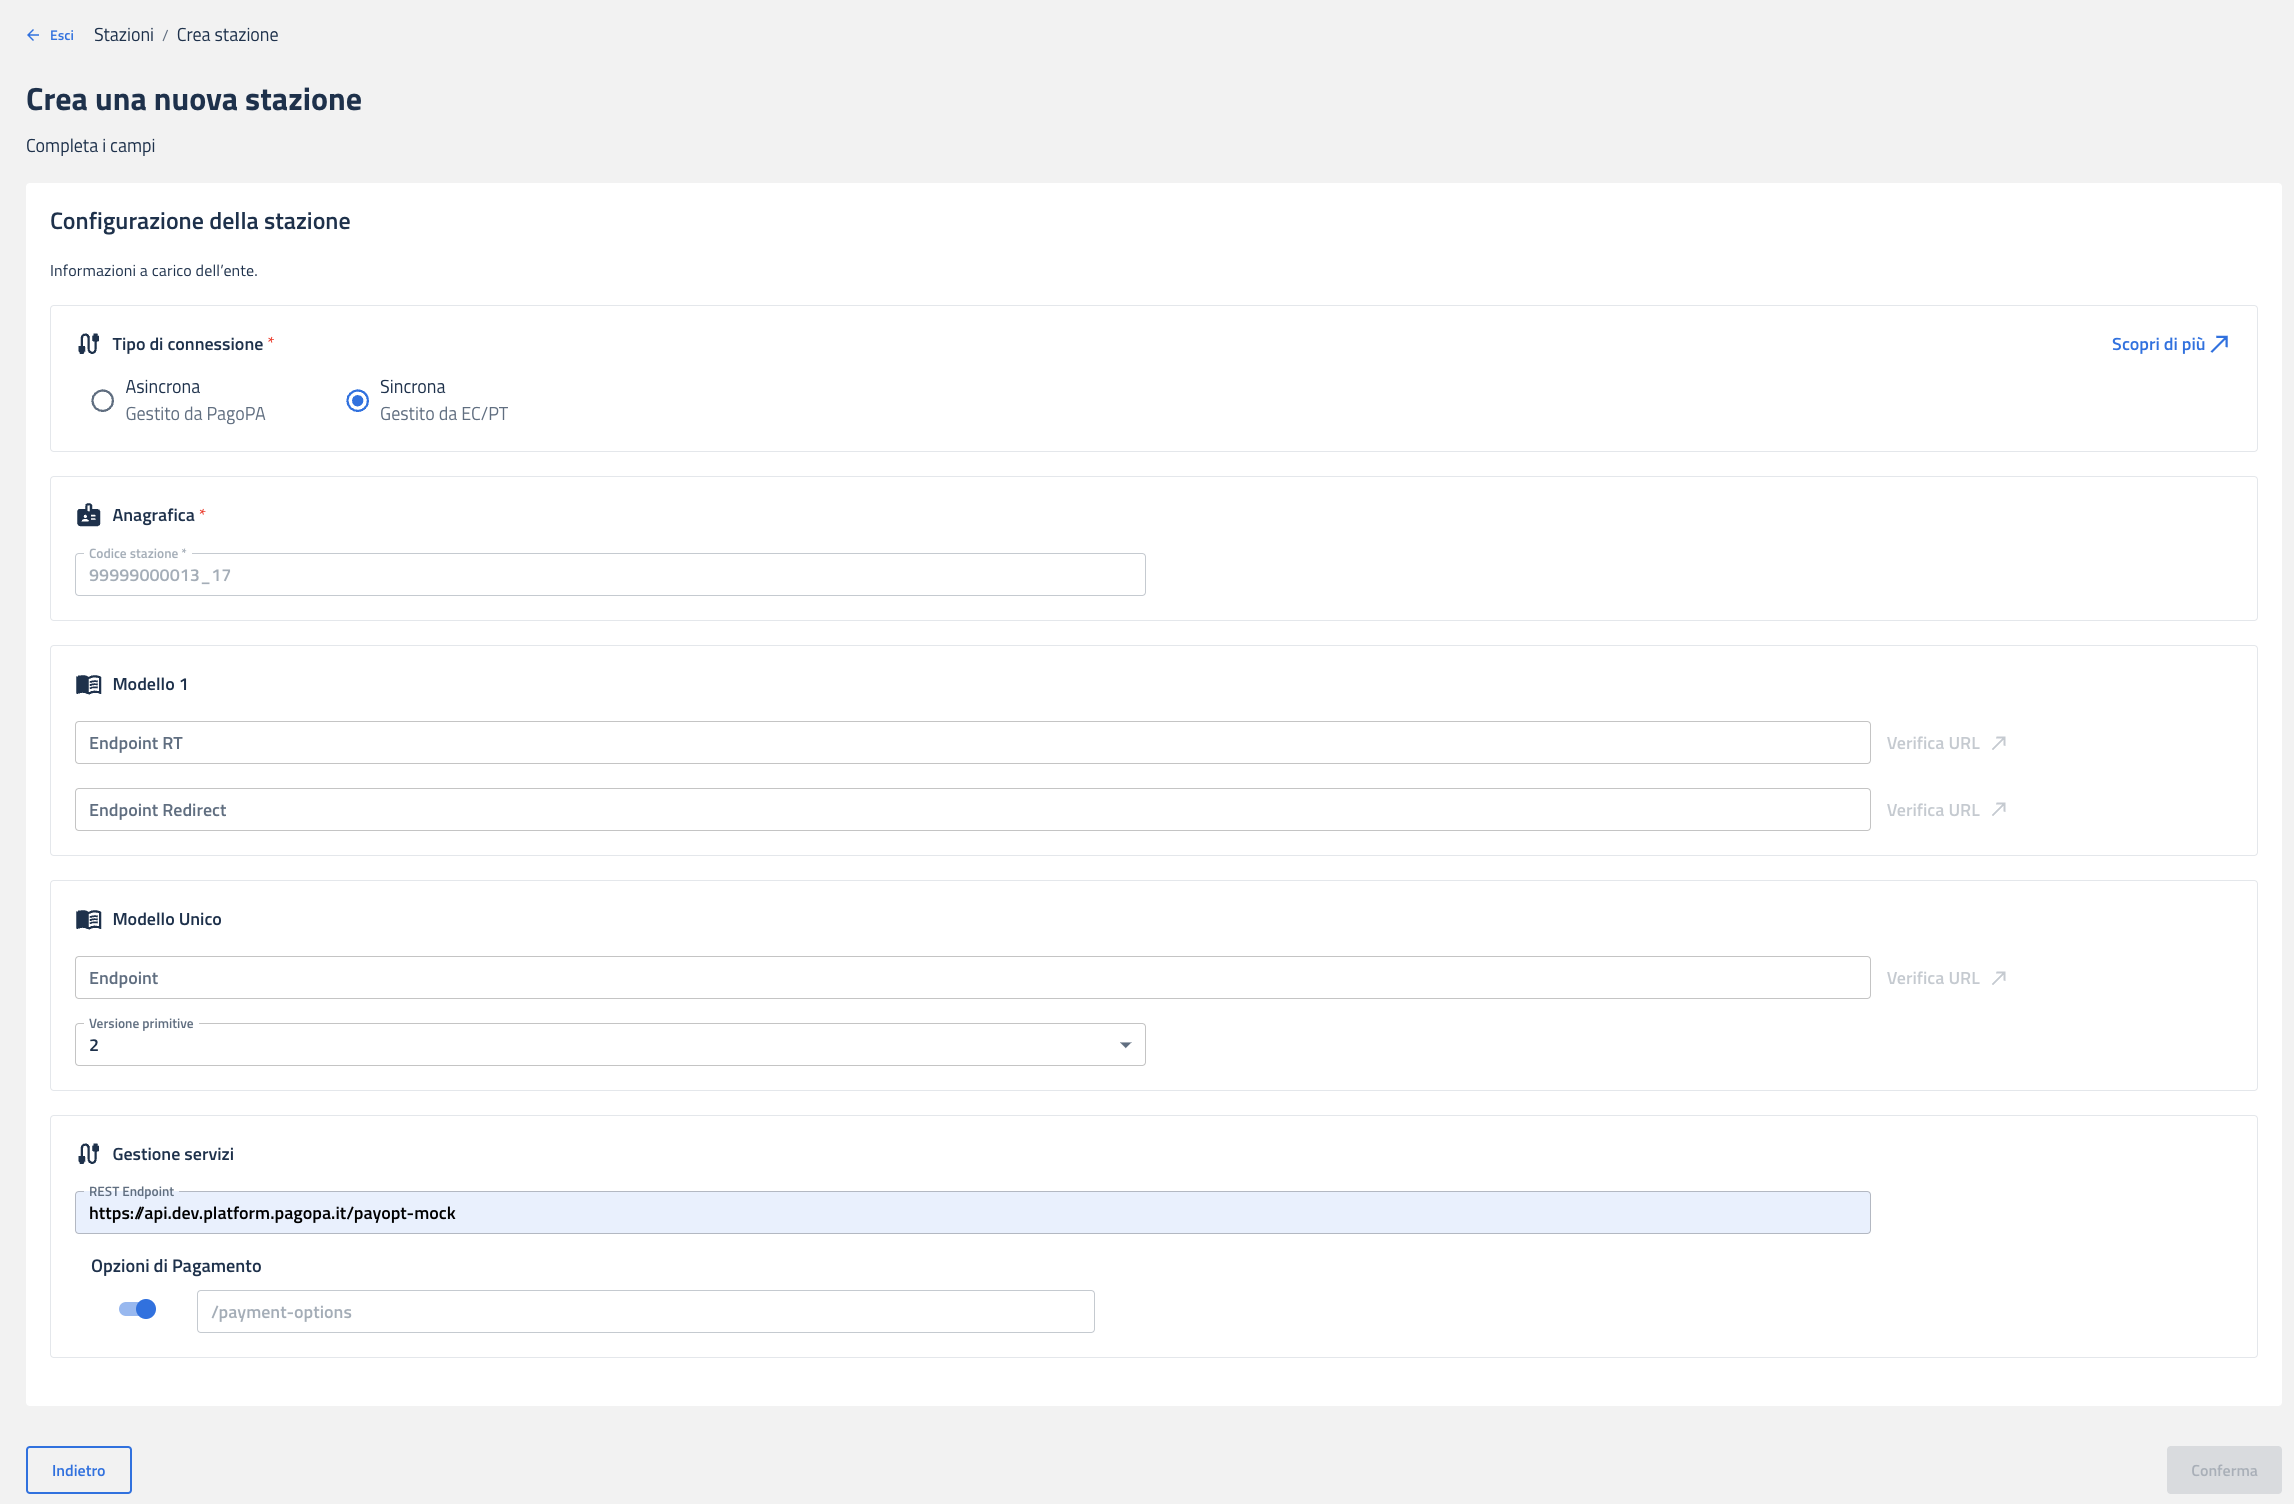This screenshot has width=2294, height=1504.
Task: Click the Conferma button
Action: (x=2223, y=1470)
